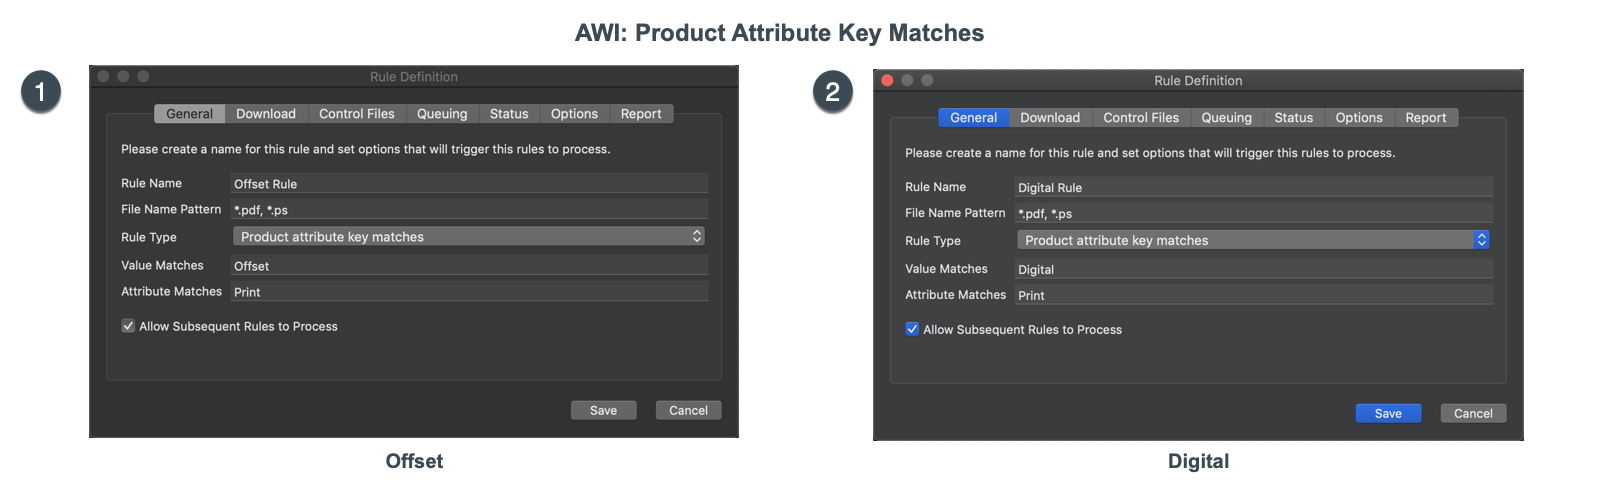Screen dimensions: 1604x504
Task: Click the blue Save button in Digital dialog
Action: click(x=1388, y=413)
